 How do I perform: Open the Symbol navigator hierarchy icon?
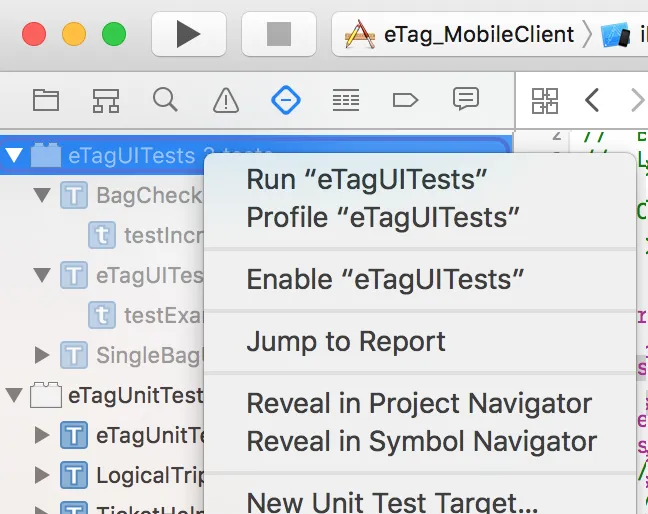(106, 100)
